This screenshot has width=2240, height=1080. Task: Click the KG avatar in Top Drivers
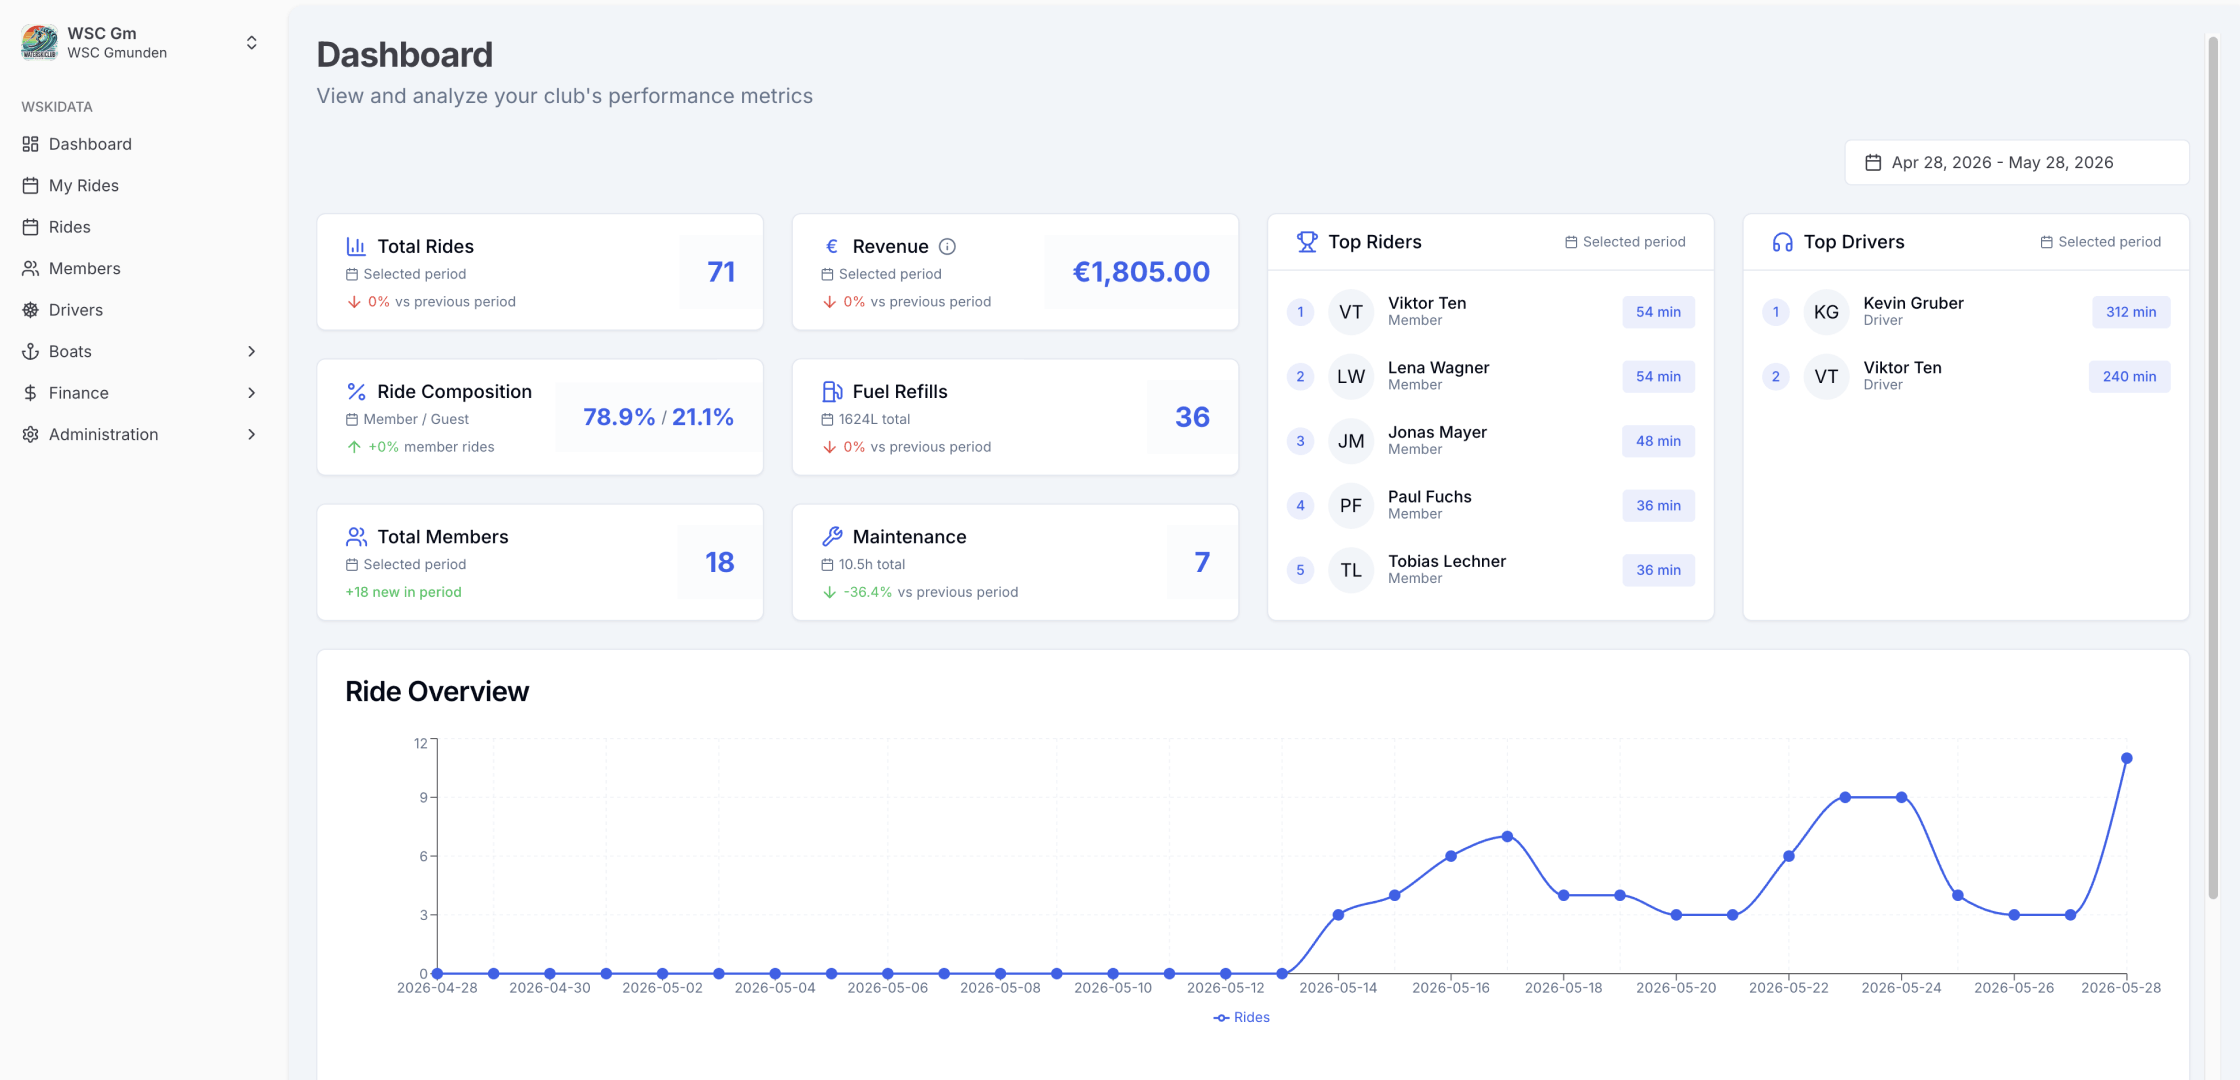click(x=1826, y=312)
